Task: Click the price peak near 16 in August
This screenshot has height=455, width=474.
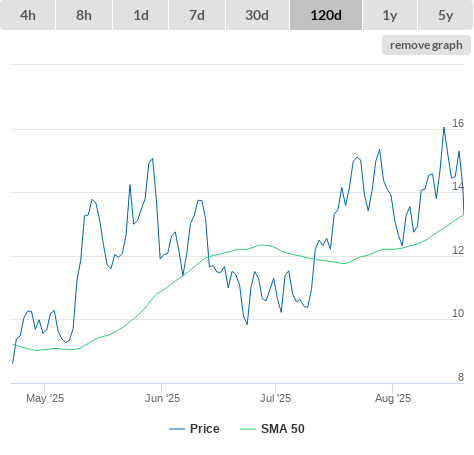Action: (x=444, y=128)
